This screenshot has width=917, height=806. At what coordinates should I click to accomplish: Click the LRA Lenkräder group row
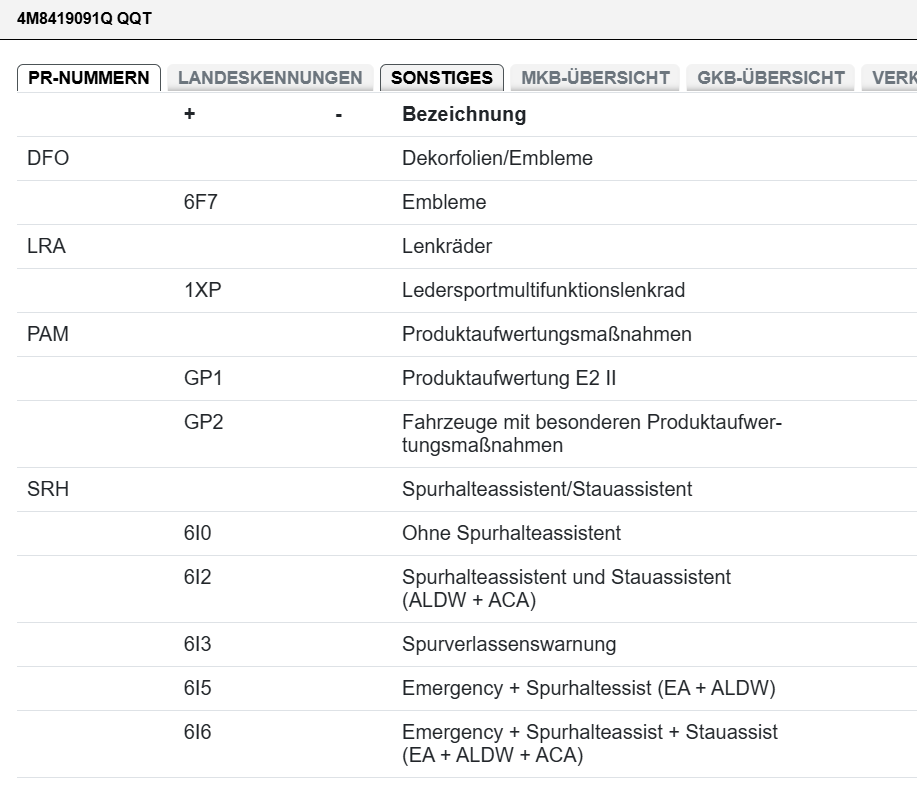pos(447,246)
